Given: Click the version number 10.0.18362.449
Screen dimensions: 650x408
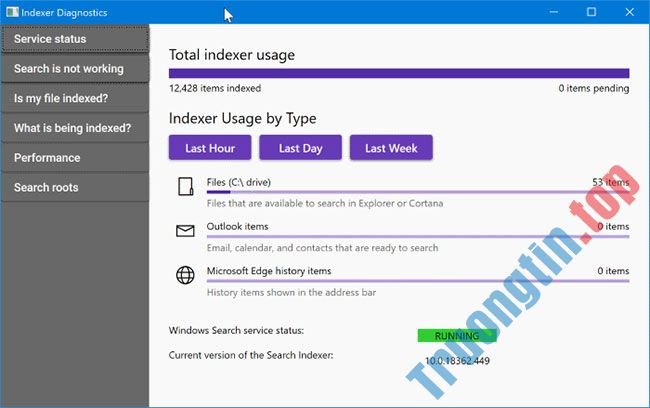Looking at the screenshot, I should point(457,361).
